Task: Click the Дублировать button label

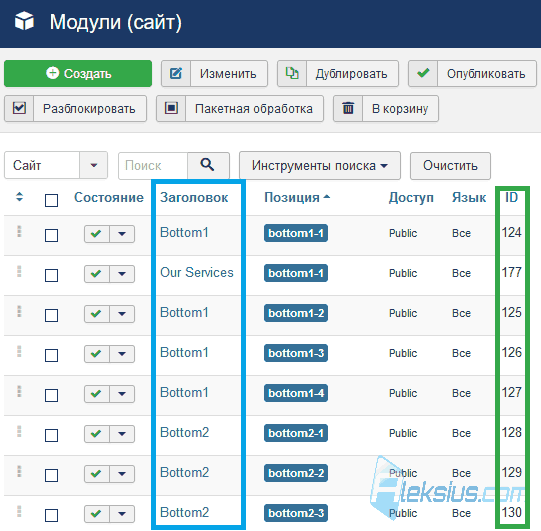Action: point(352,74)
